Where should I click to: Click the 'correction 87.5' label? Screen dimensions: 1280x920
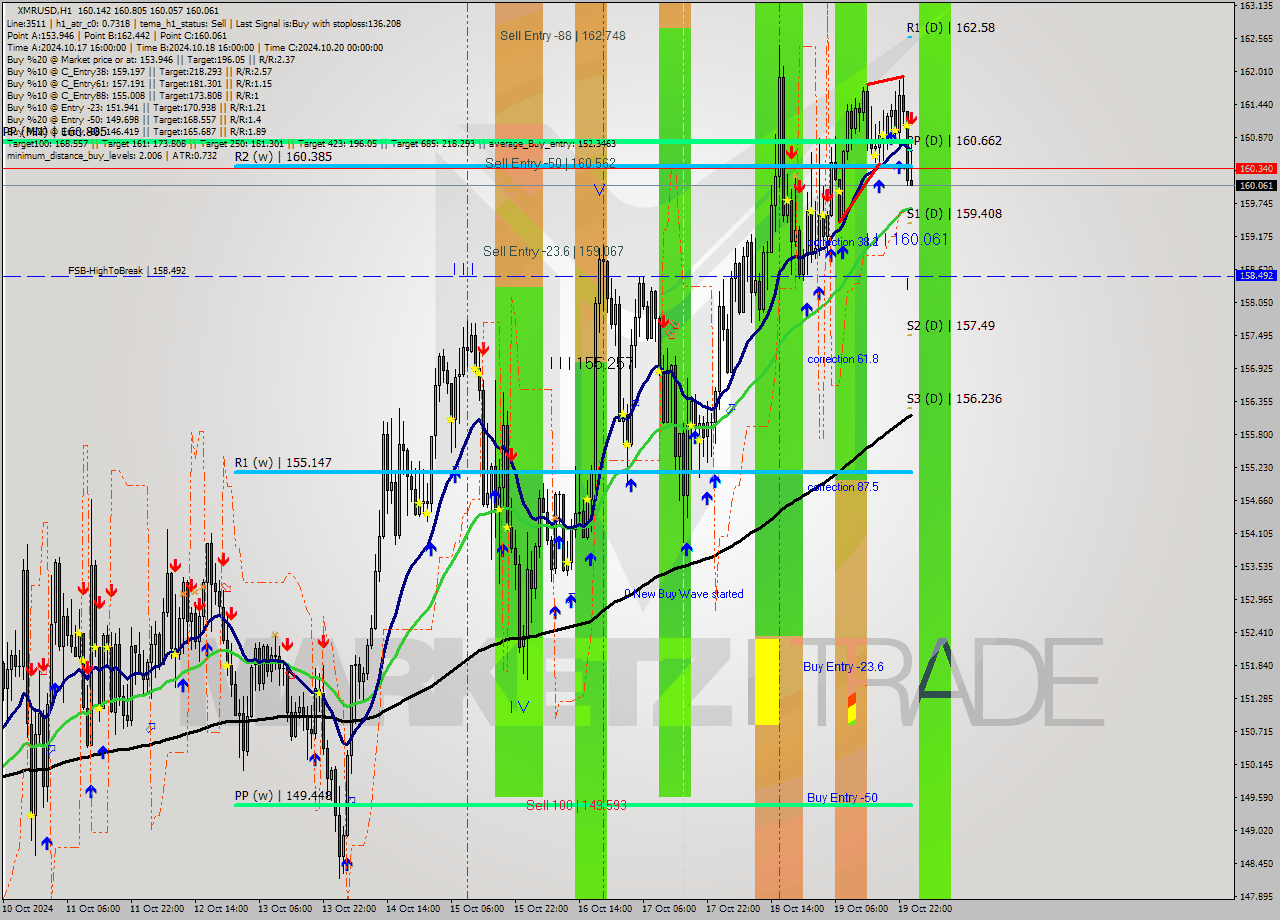pyautogui.click(x=843, y=487)
